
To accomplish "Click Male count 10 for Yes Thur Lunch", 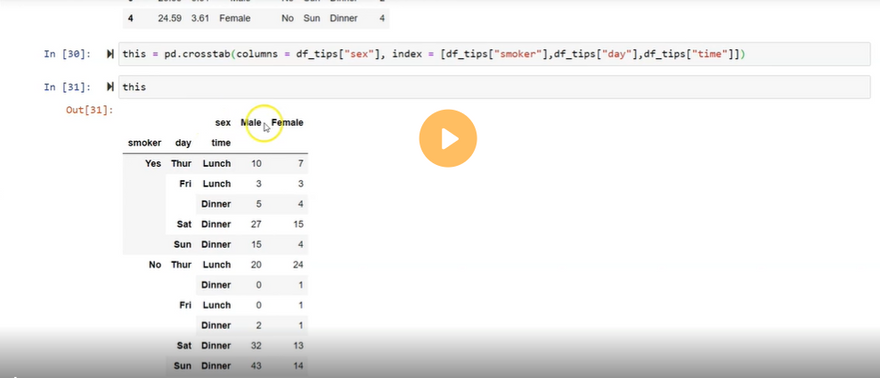I will [256, 164].
